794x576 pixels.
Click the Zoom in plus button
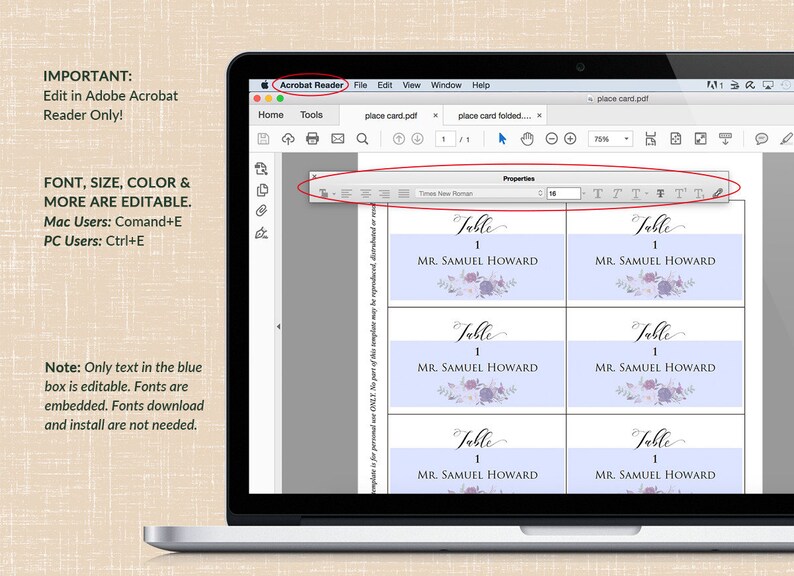[x=570, y=139]
